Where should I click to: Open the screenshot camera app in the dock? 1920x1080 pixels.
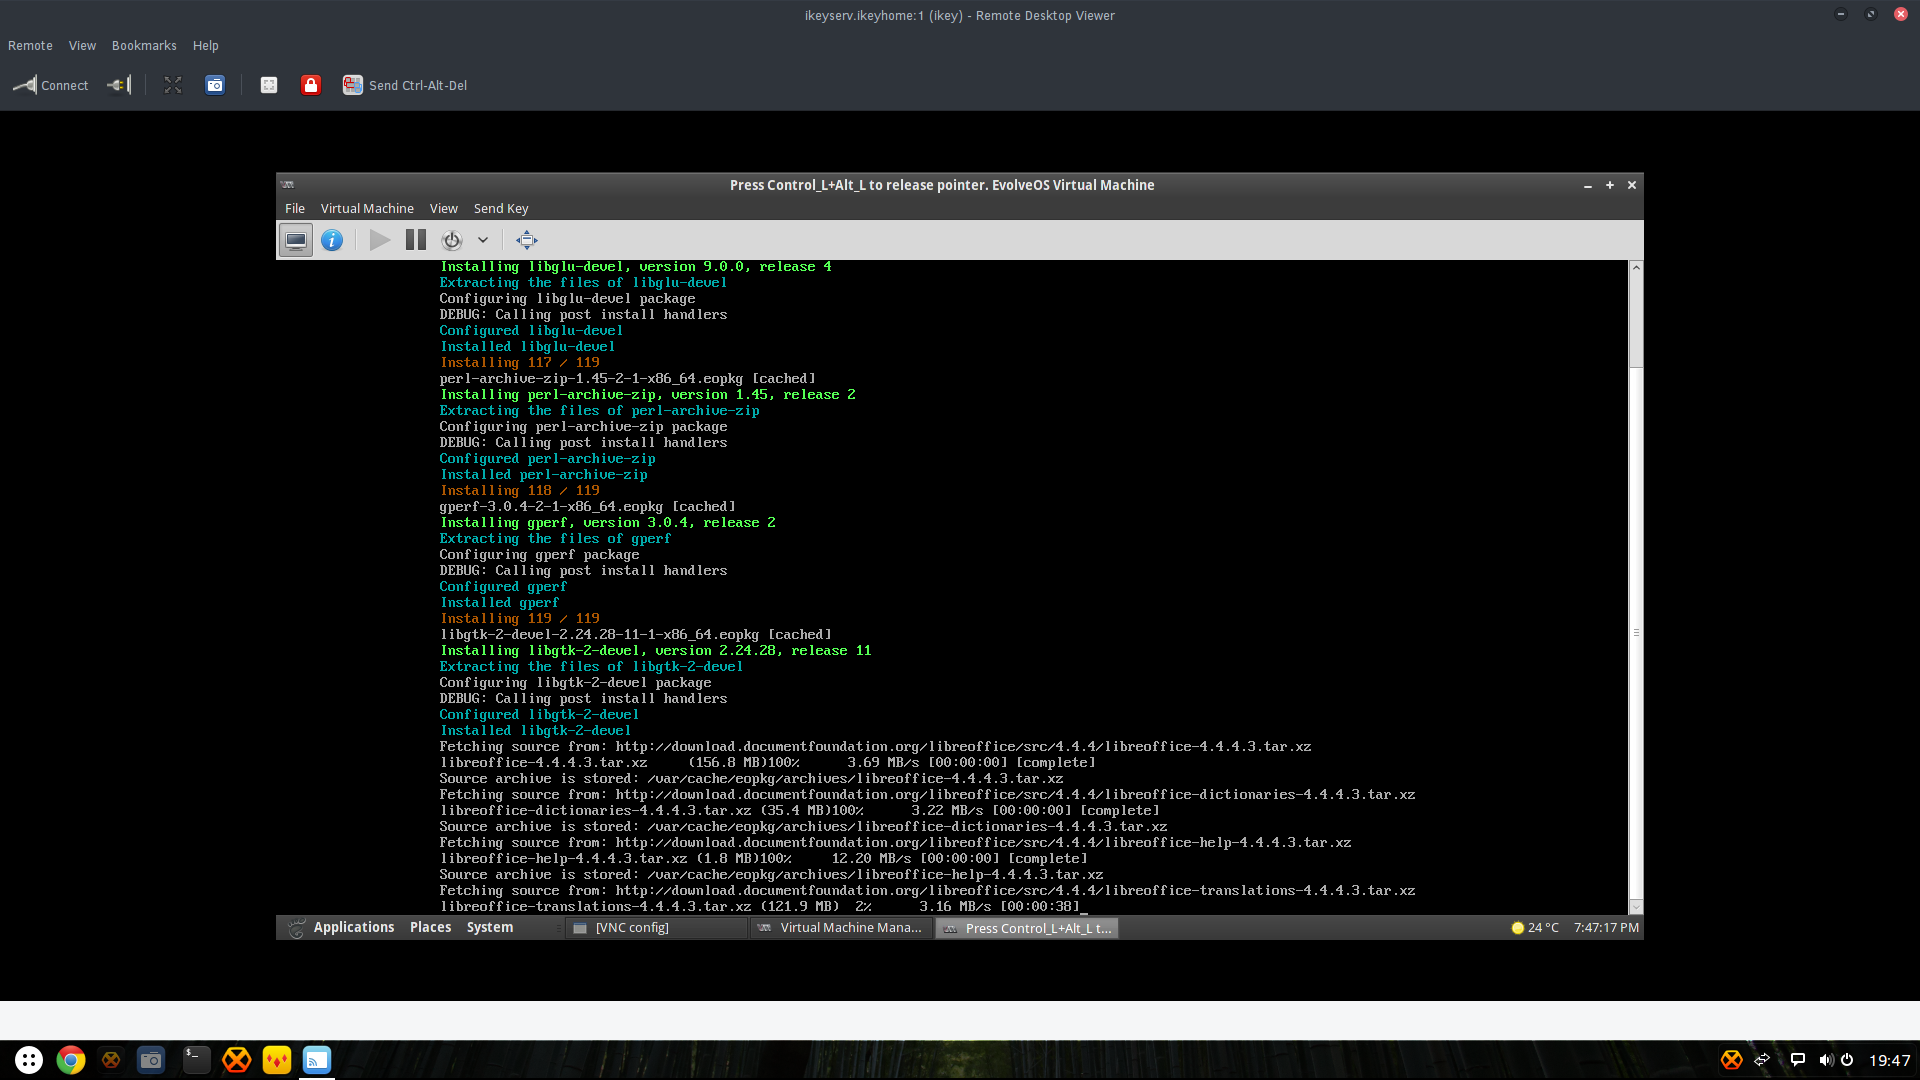tap(151, 1060)
